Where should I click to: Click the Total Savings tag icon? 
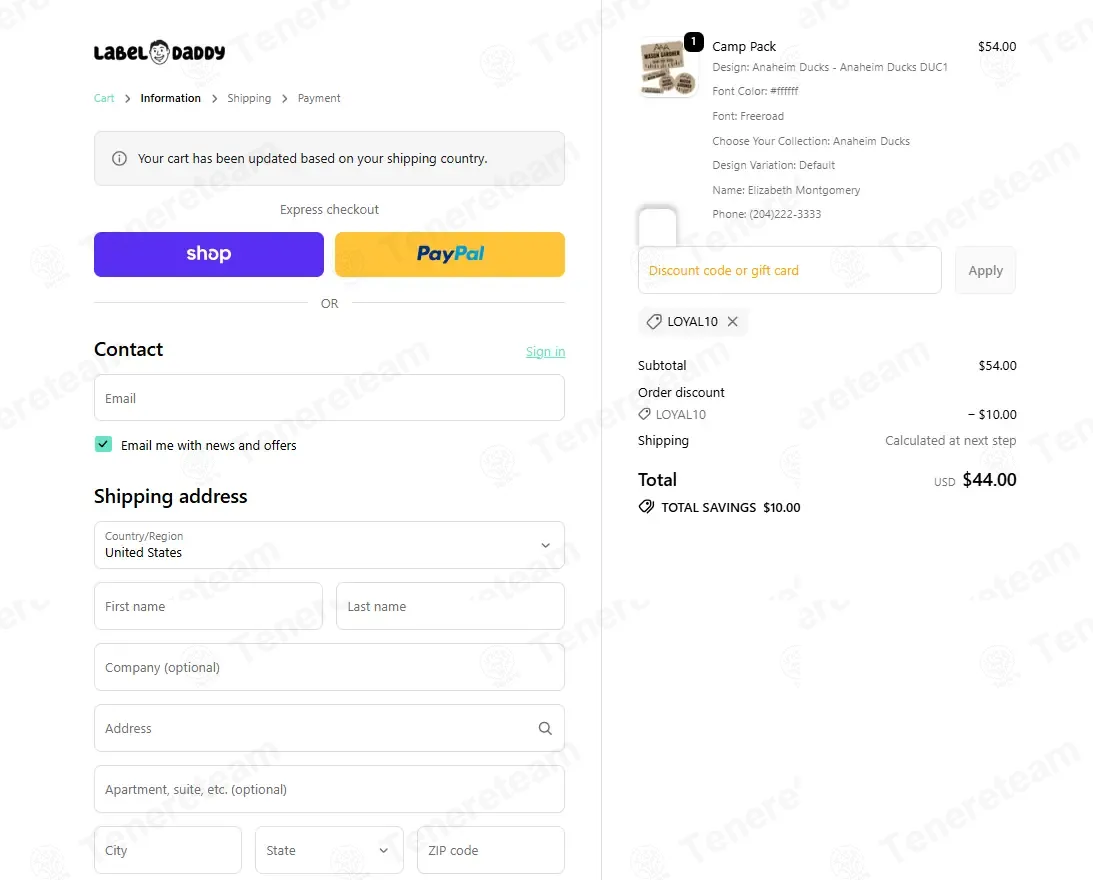[647, 507]
